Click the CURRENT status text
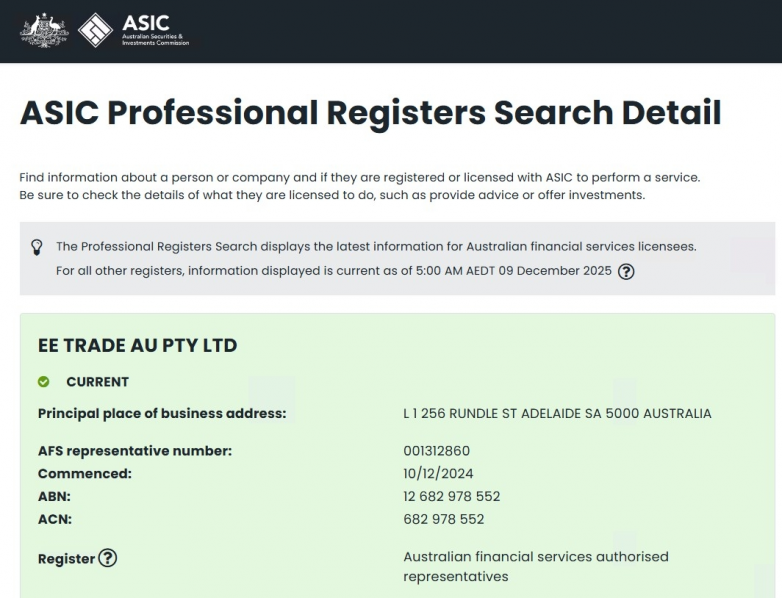Image resolution: width=782 pixels, height=598 pixels. click(x=97, y=382)
